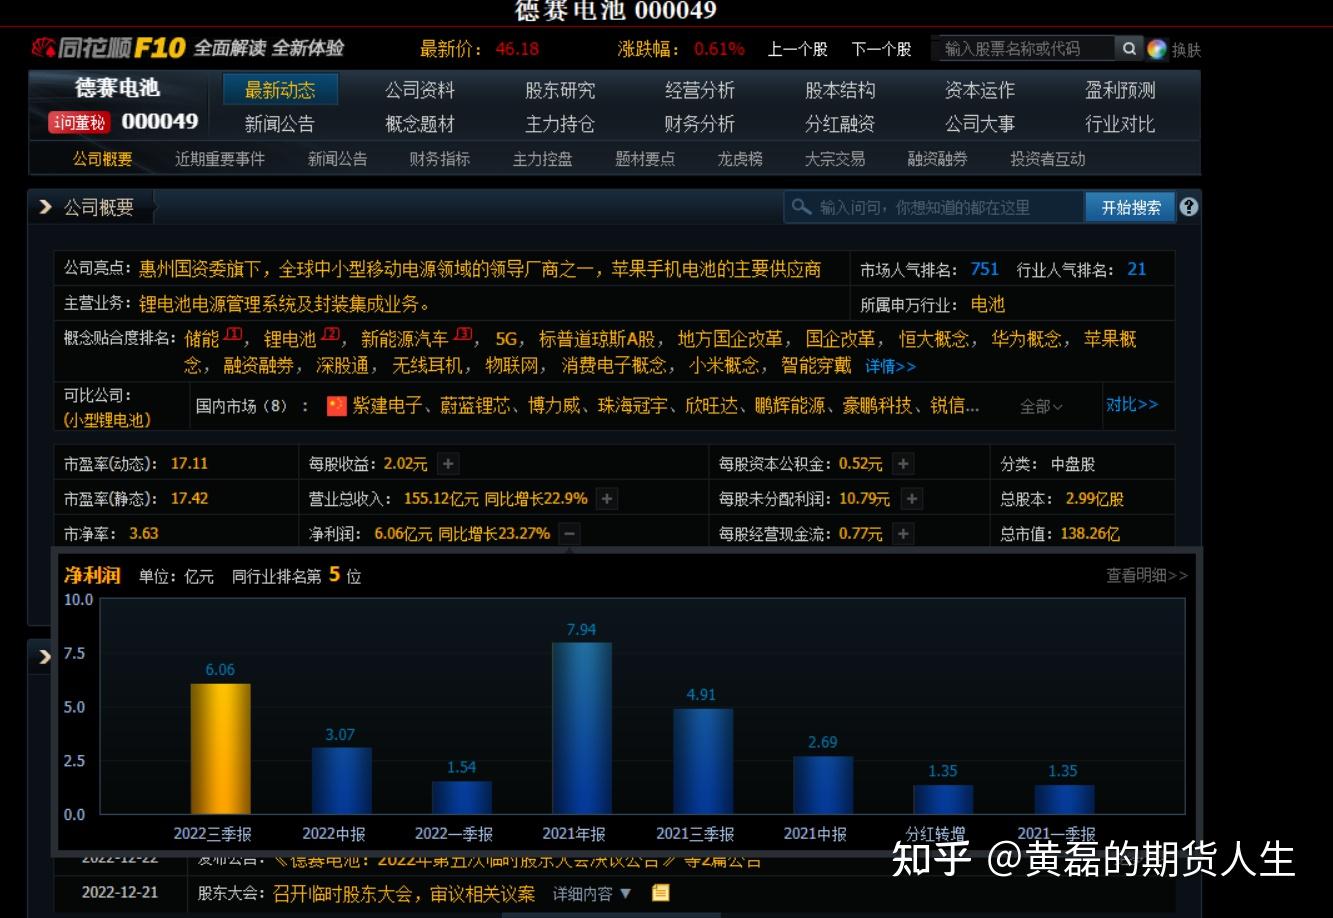Click the yellow note icon beside 详细内容
Viewport: 1333px width, 918px height.
click(660, 892)
